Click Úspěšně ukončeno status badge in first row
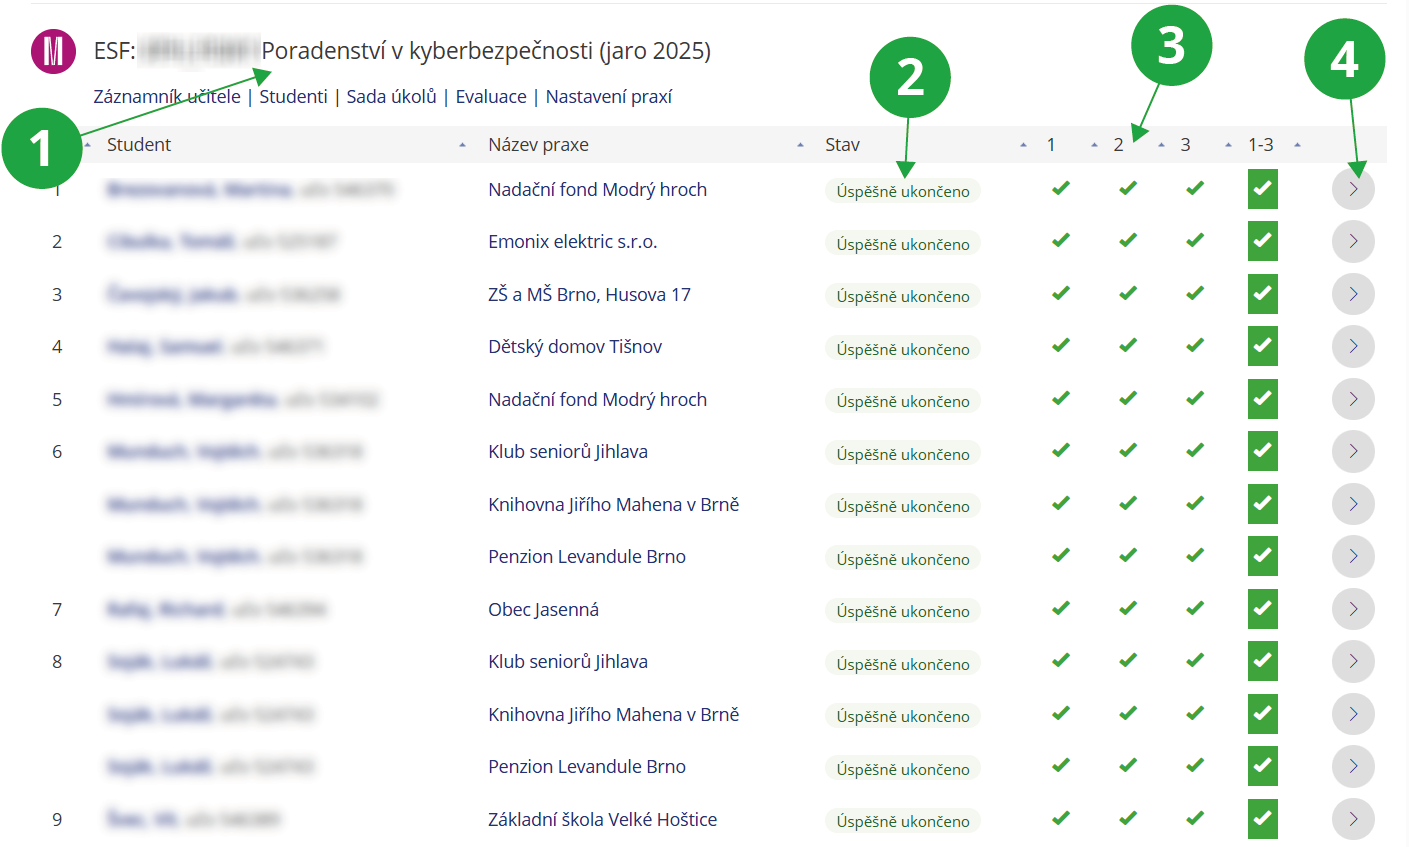Screen dimensions: 1409x847 click(x=902, y=192)
